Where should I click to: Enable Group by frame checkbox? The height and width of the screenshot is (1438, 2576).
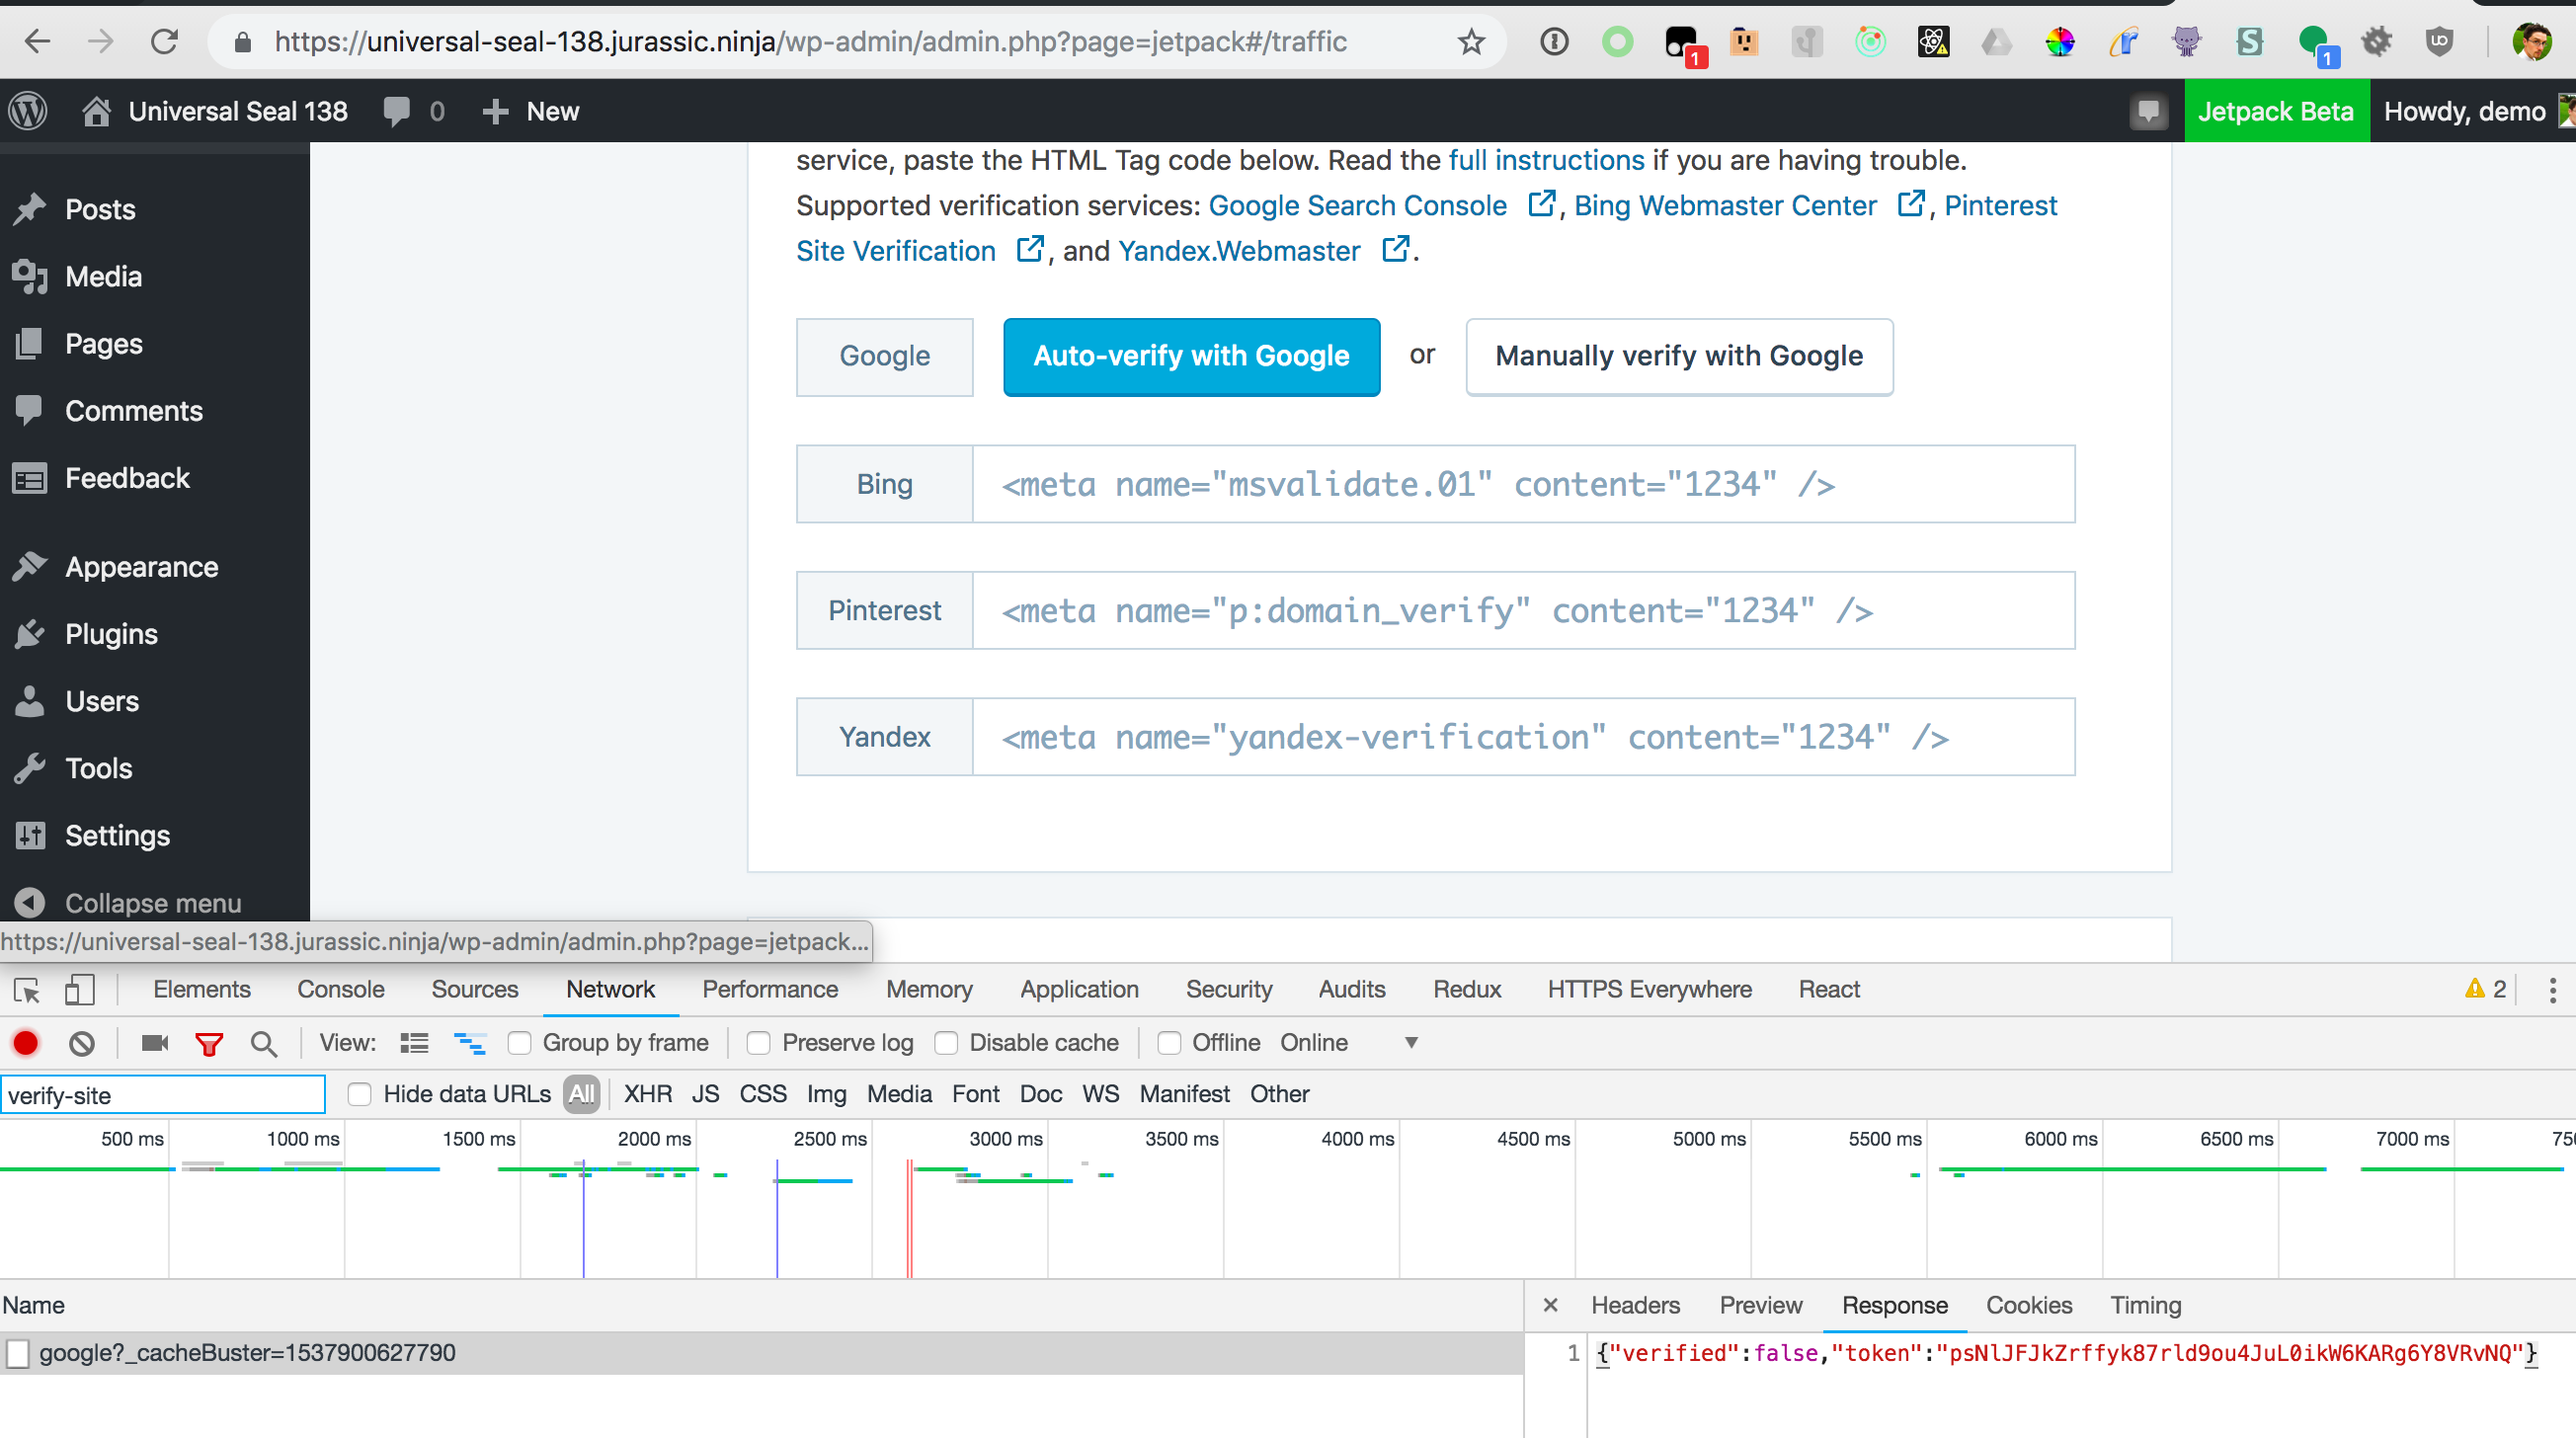pyautogui.click(x=519, y=1043)
